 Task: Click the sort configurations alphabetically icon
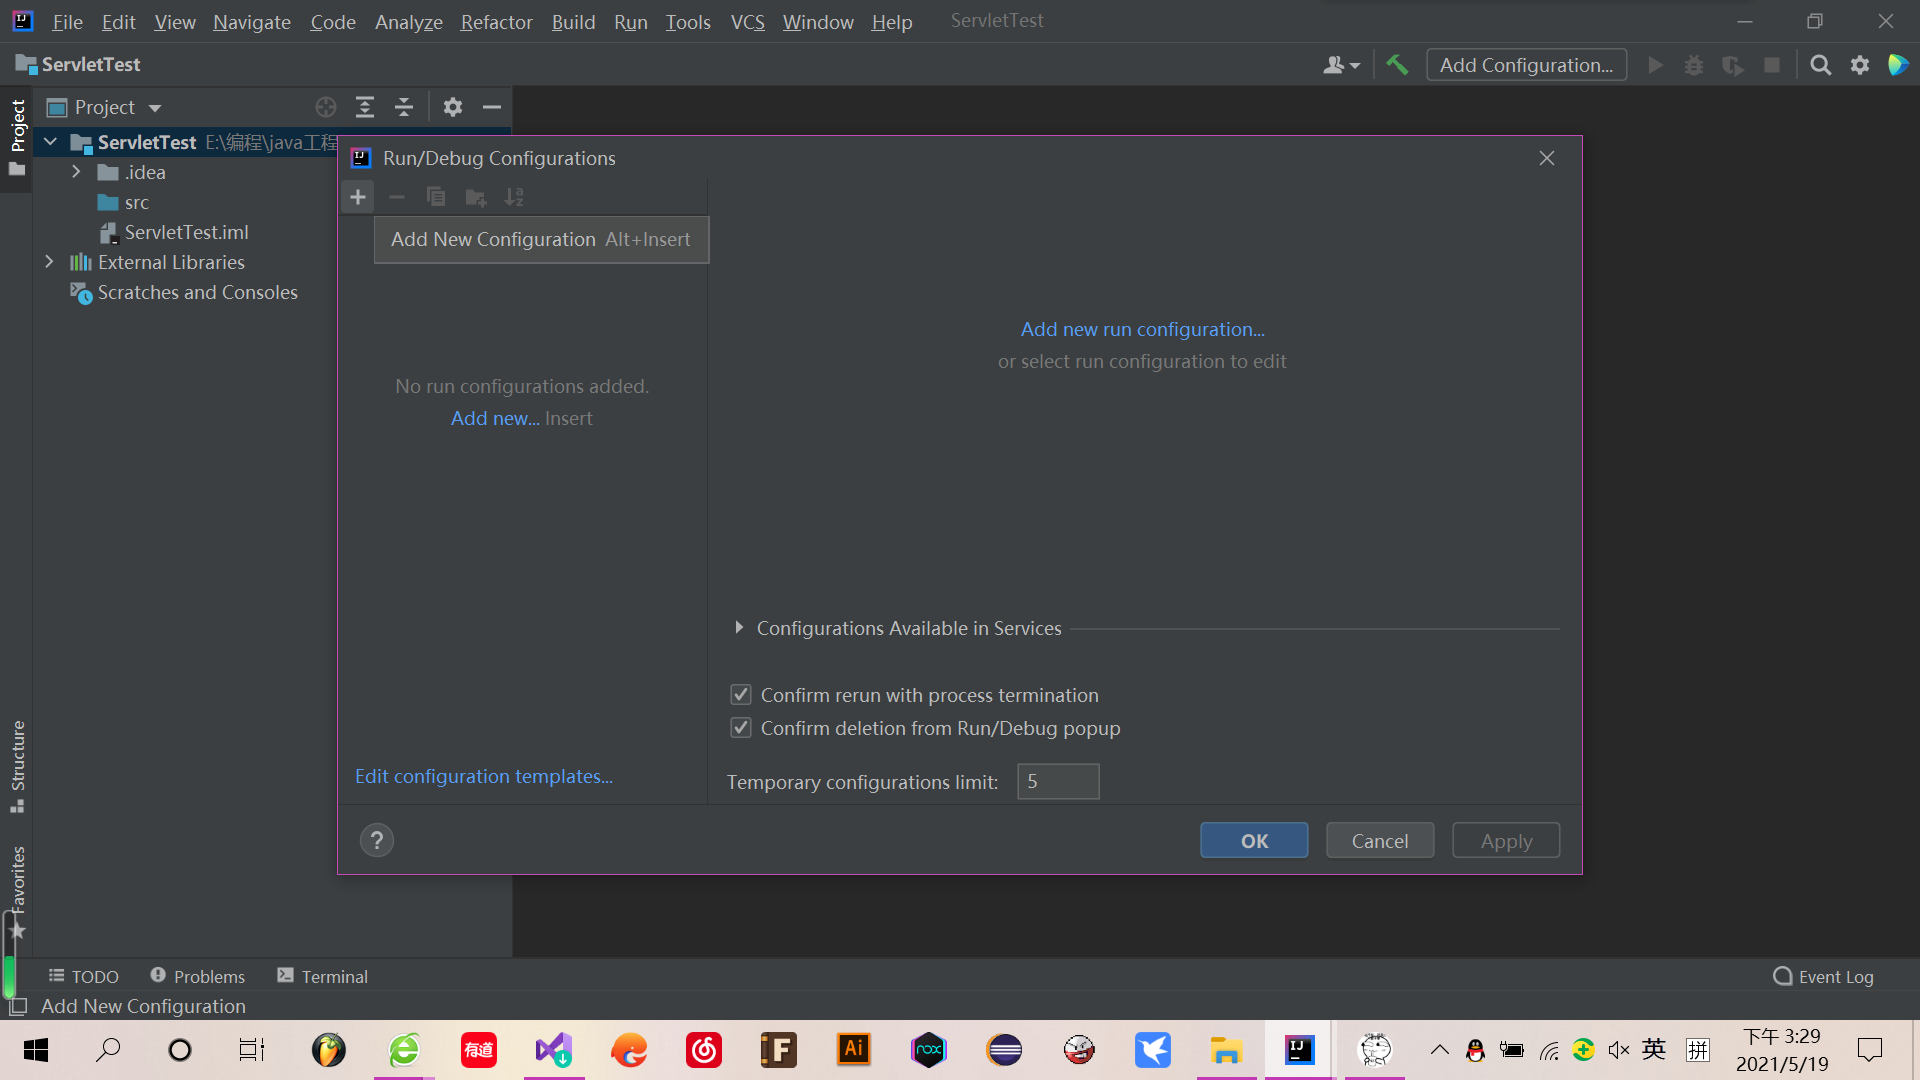pos(515,196)
